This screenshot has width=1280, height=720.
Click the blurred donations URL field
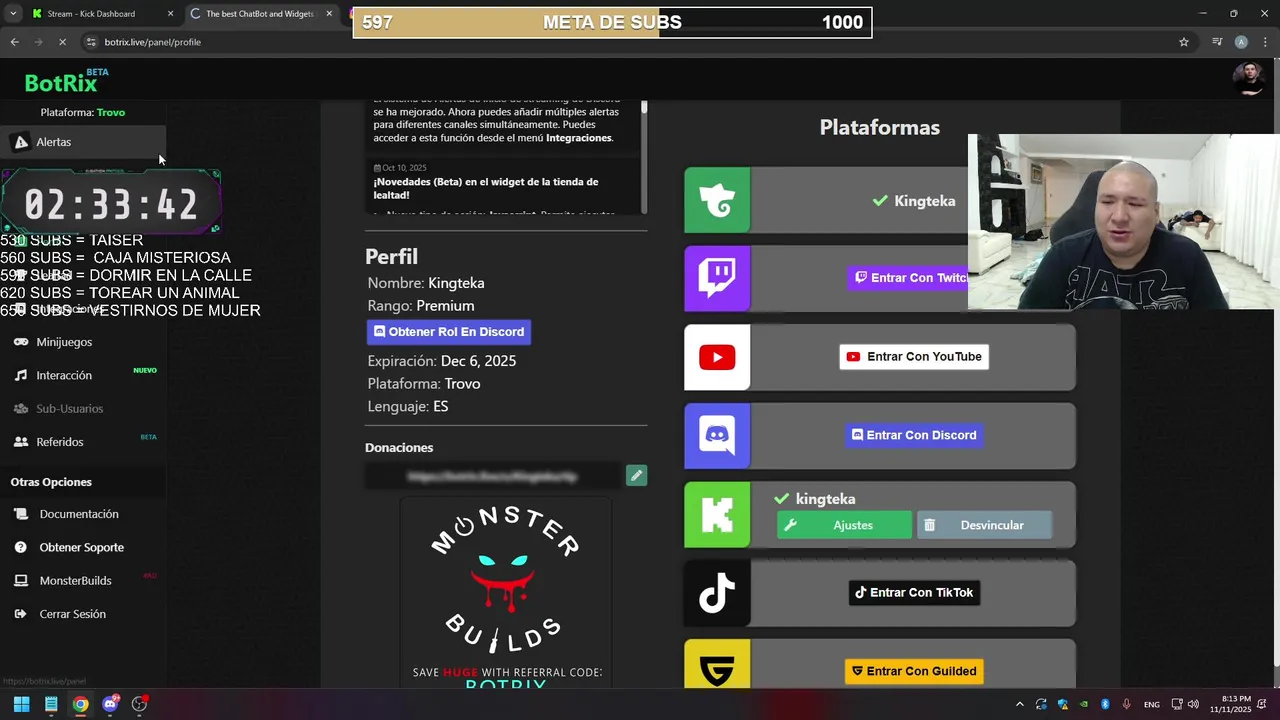(492, 476)
